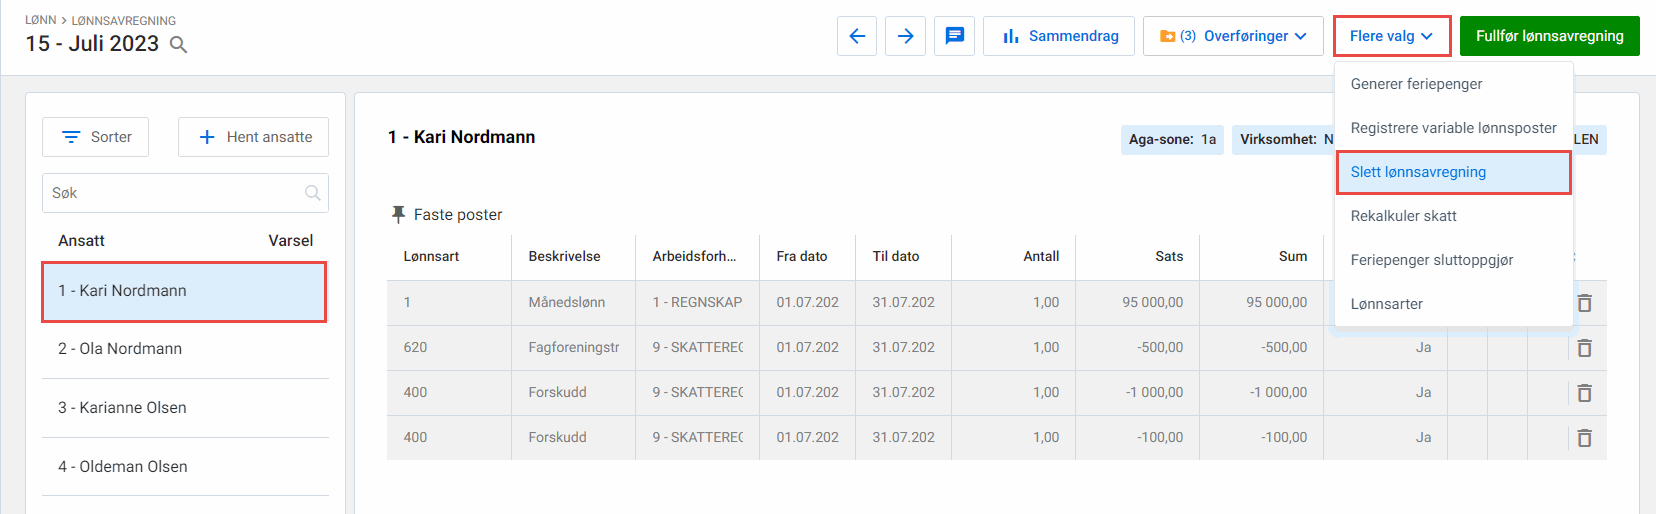
Task: Choose Rekalkuler skatt in the menu
Action: 1403,216
